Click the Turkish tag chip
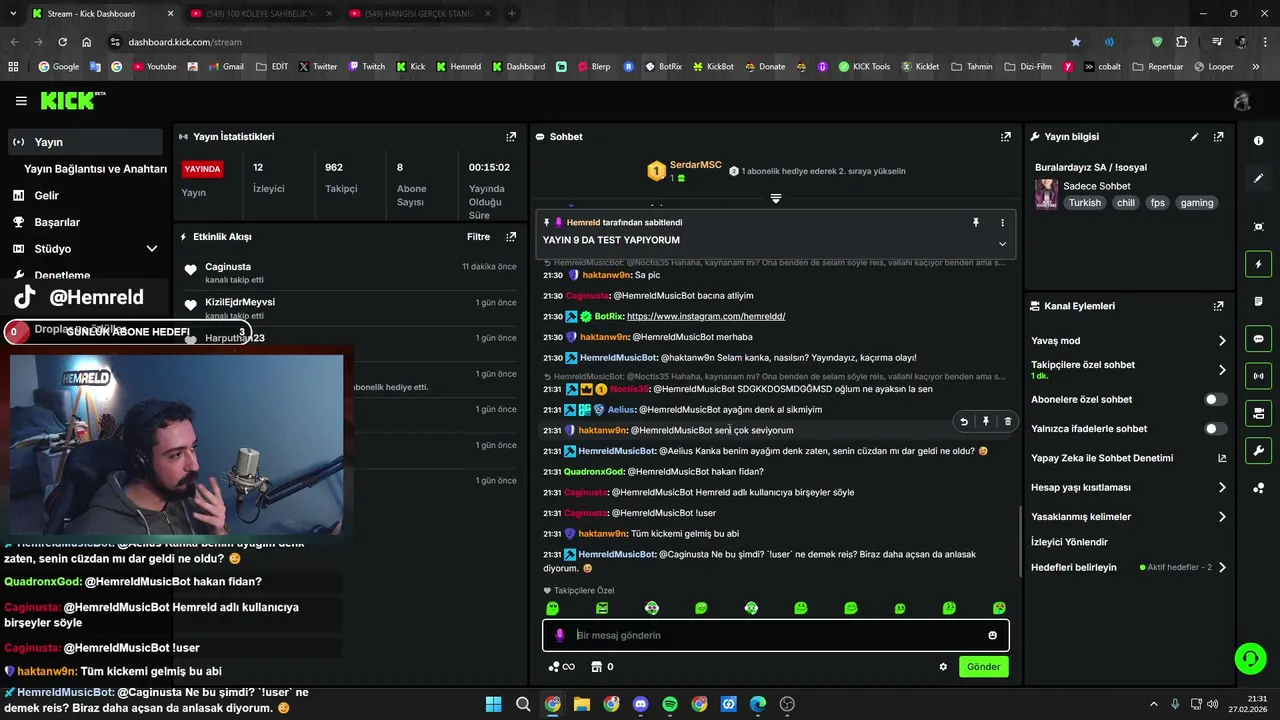Screen dimensions: 1280x720 tap(1084, 203)
